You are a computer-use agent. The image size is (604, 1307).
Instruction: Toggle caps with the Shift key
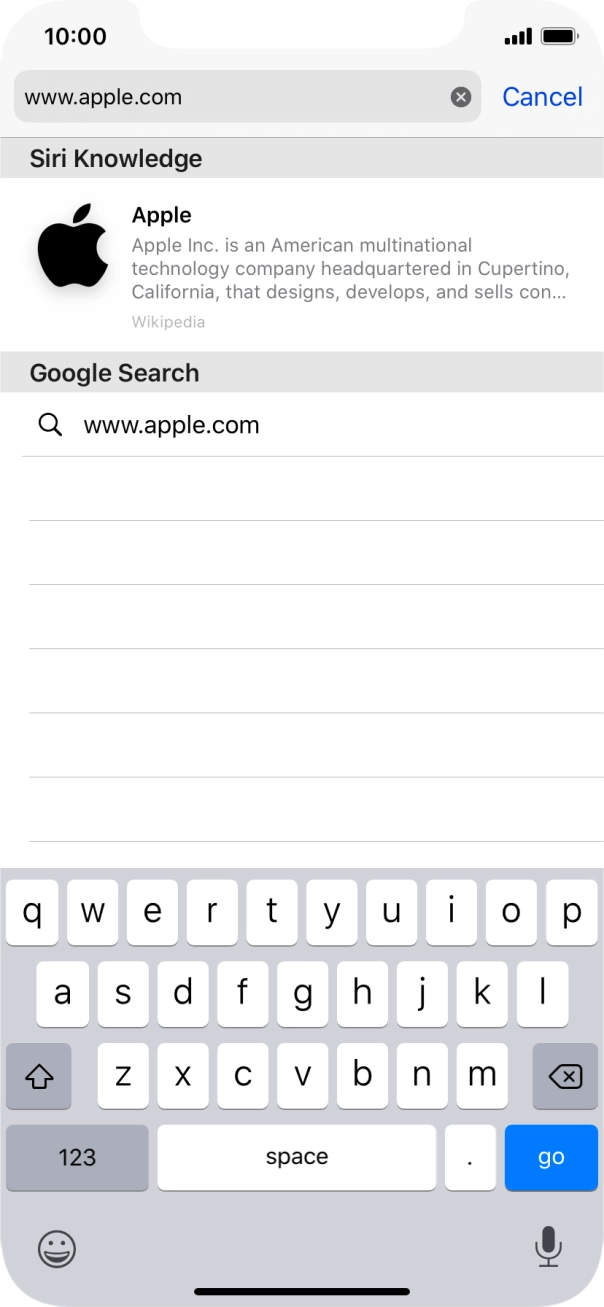click(x=38, y=1076)
